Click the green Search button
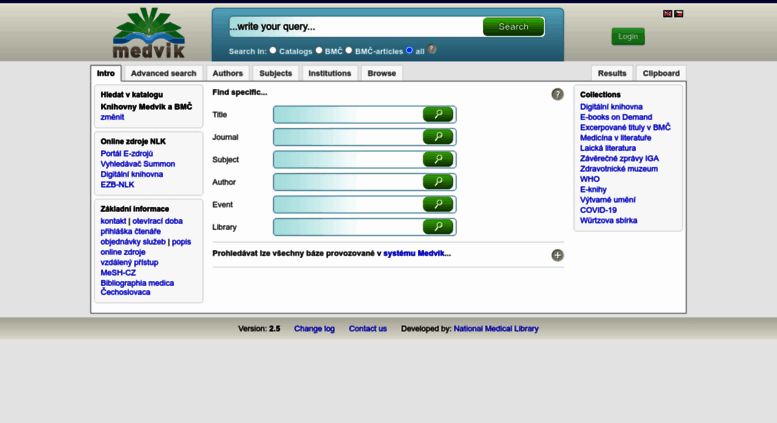The height and width of the screenshot is (423, 777). pyautogui.click(x=513, y=27)
